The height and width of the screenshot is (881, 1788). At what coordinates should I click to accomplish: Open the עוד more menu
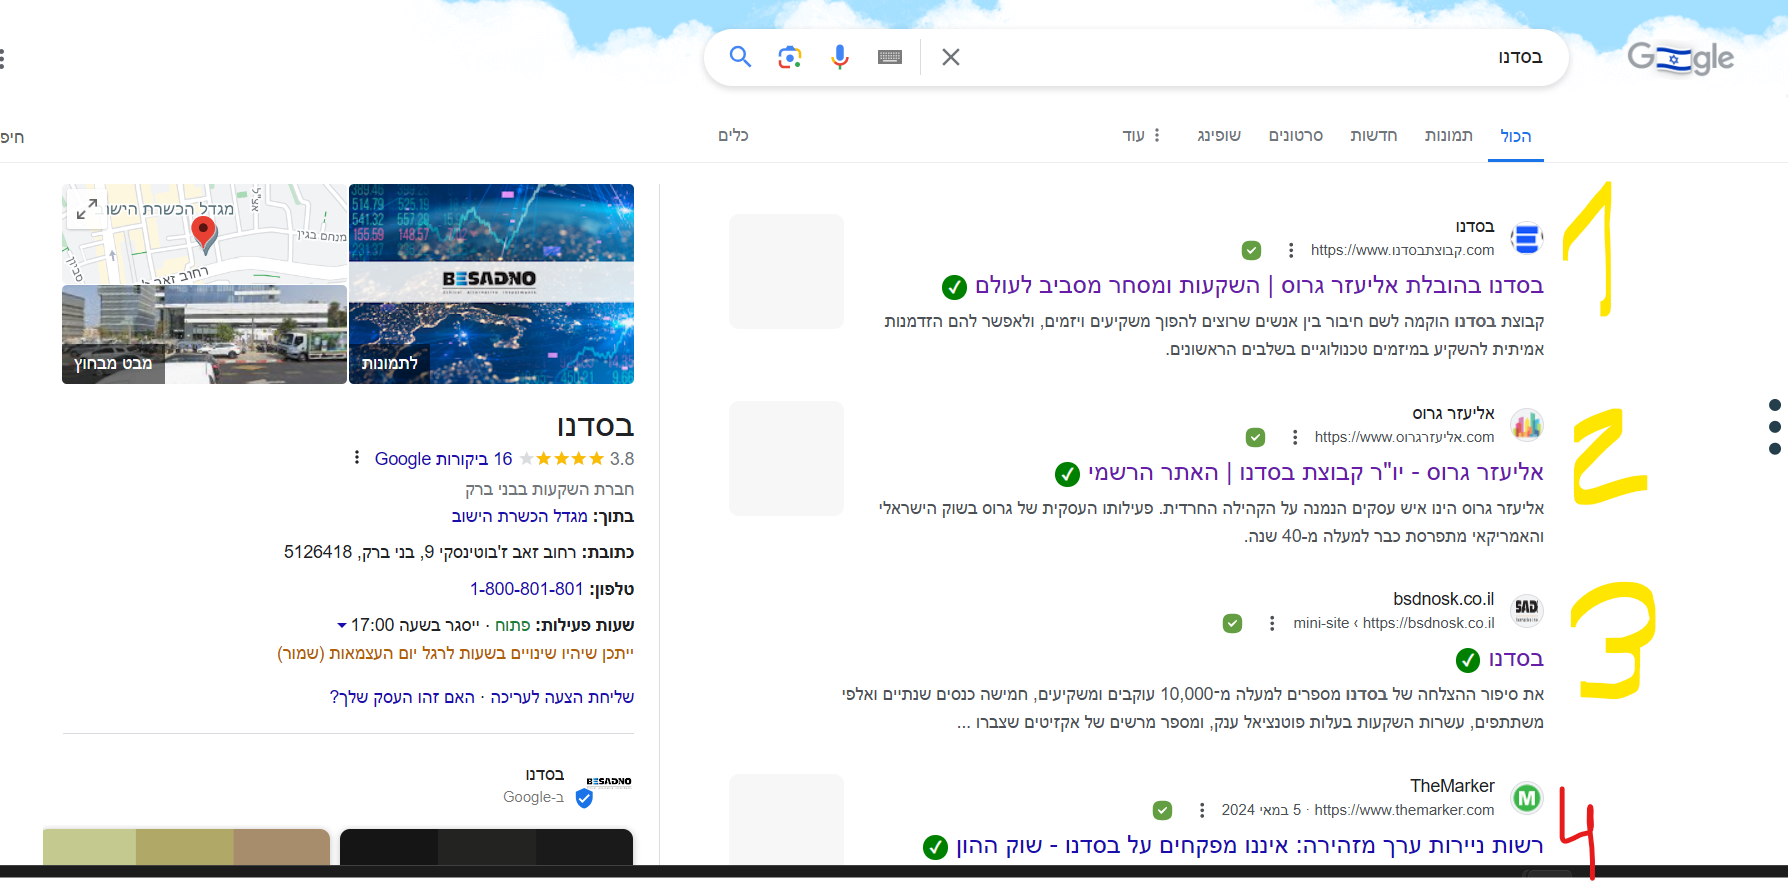coord(1141,135)
